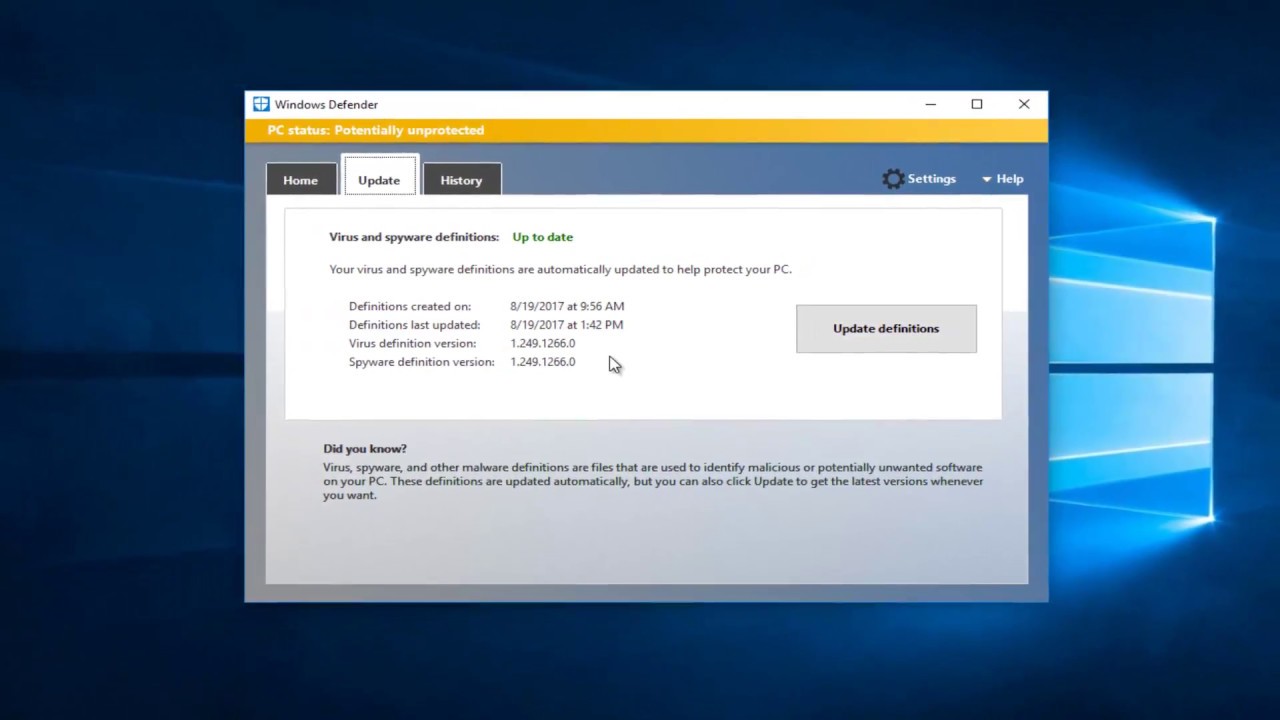The height and width of the screenshot is (720, 1280).
Task: Click the 'Definitions created on:' label
Action: coord(410,306)
